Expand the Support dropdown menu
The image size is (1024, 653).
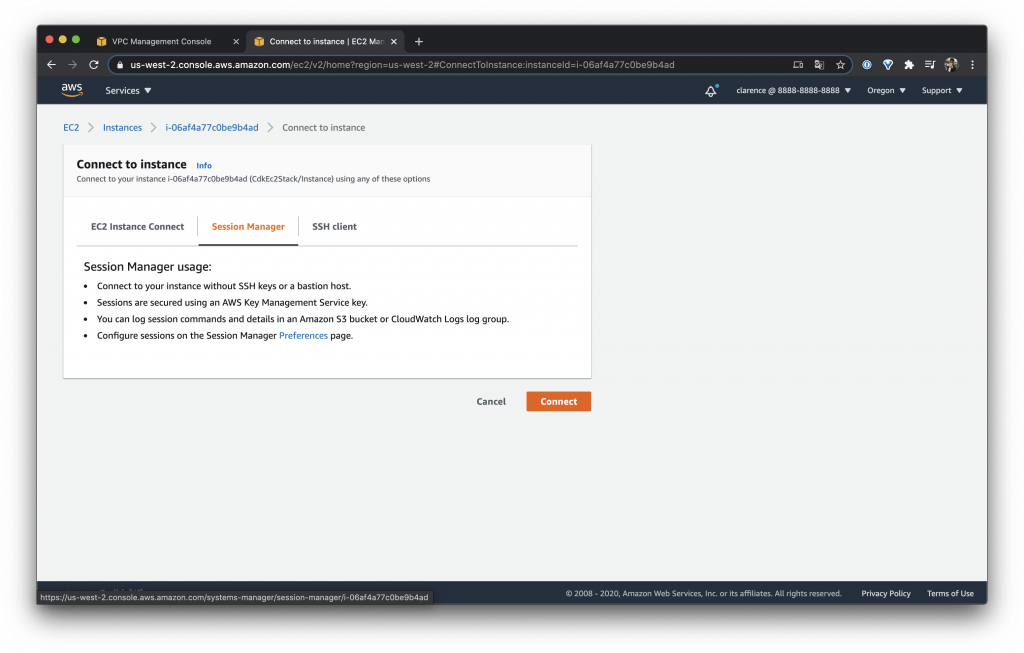(942, 91)
